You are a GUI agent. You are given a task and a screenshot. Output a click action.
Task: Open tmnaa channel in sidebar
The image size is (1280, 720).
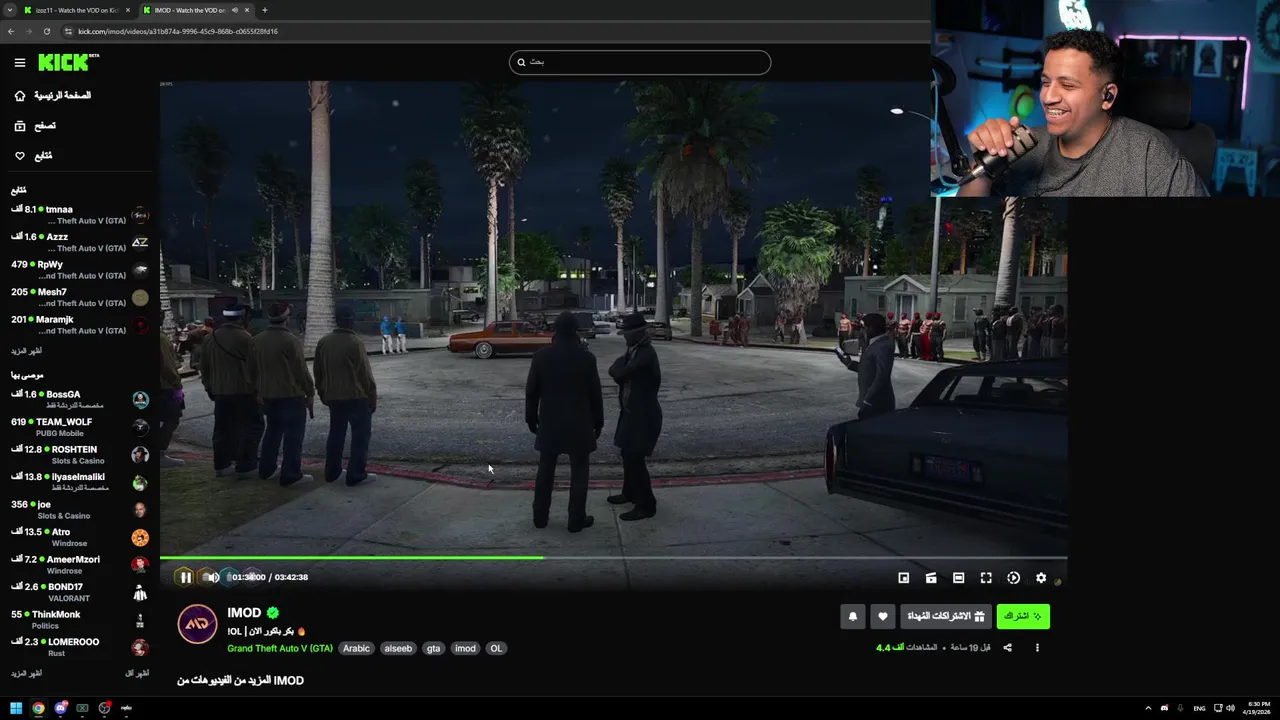tap(80, 215)
